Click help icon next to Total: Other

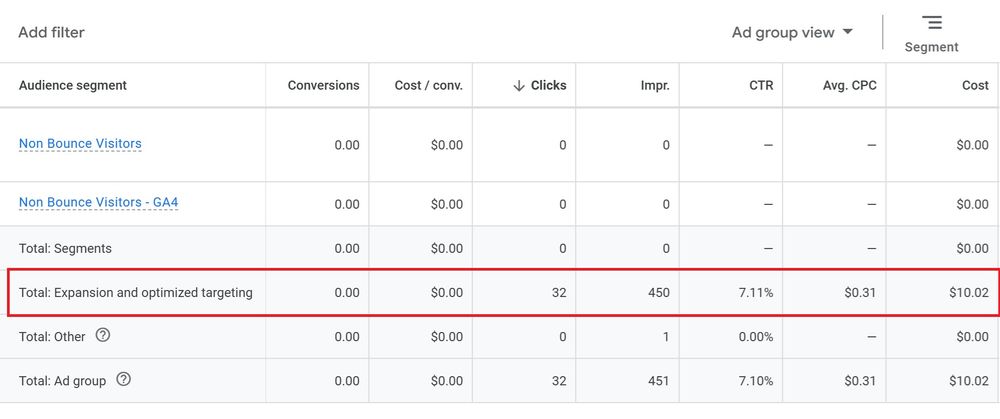(x=103, y=336)
